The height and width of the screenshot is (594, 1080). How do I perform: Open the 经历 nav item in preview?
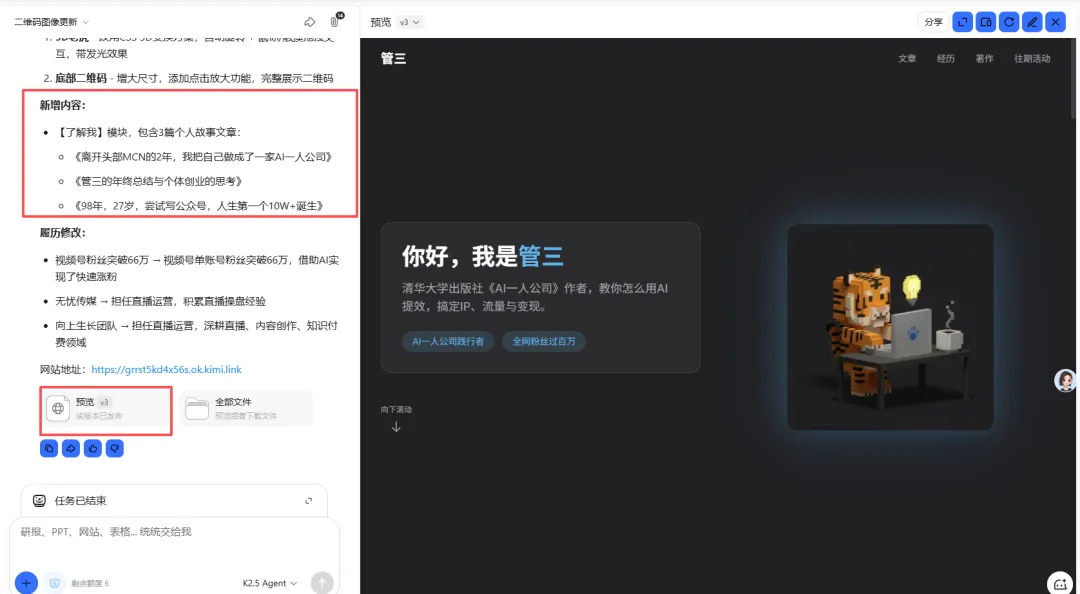(x=946, y=59)
